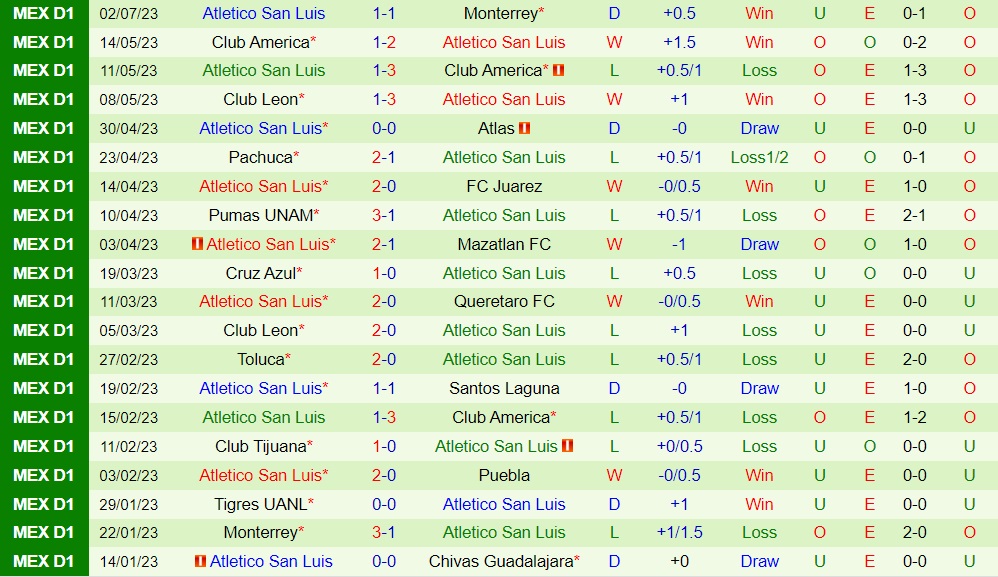The image size is (998, 577).
Task: Select the Santos Laguna team link
Action: (504, 388)
